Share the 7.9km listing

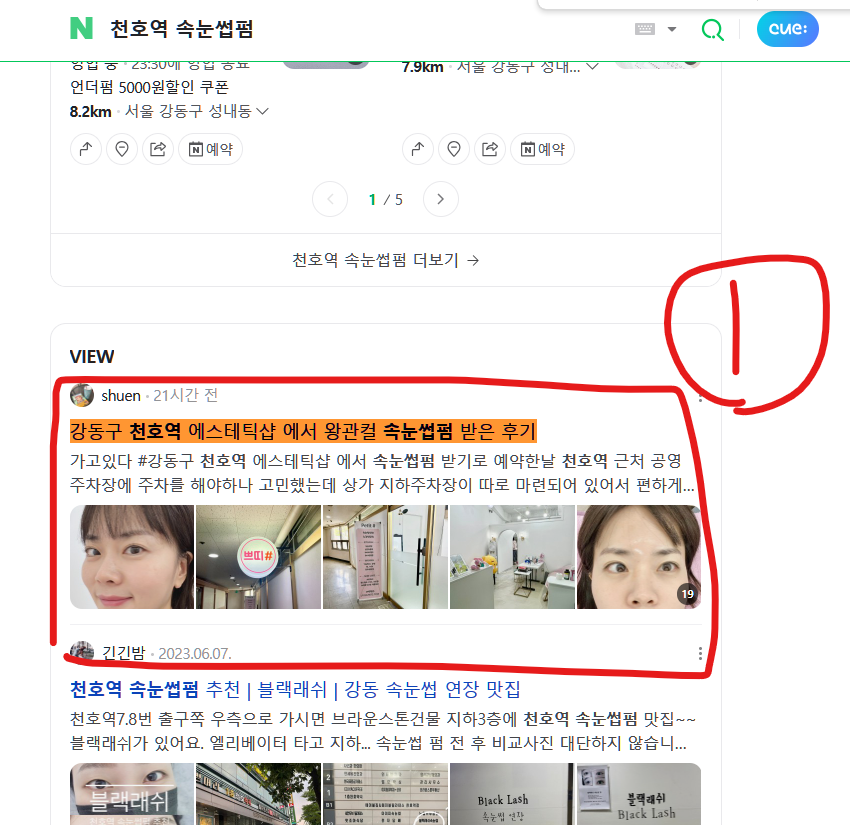tap(490, 149)
